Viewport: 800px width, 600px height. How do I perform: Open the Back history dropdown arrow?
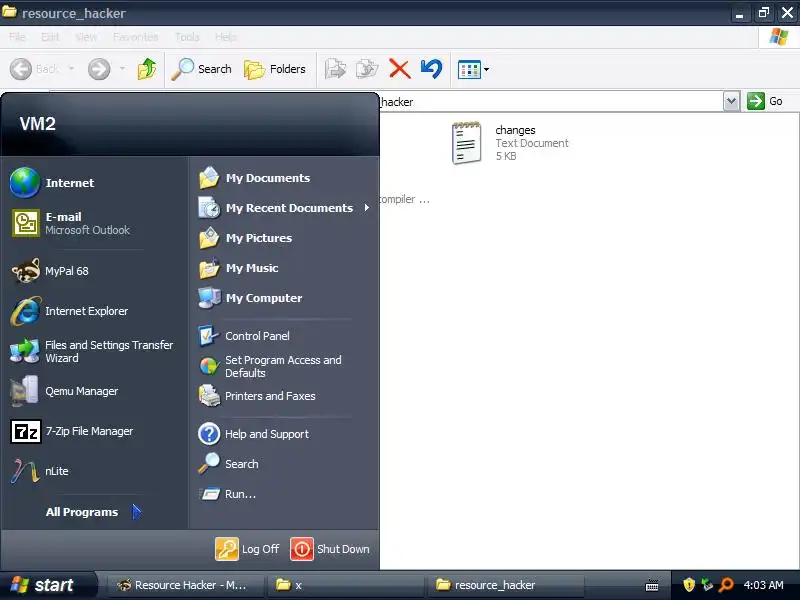[x=71, y=69]
